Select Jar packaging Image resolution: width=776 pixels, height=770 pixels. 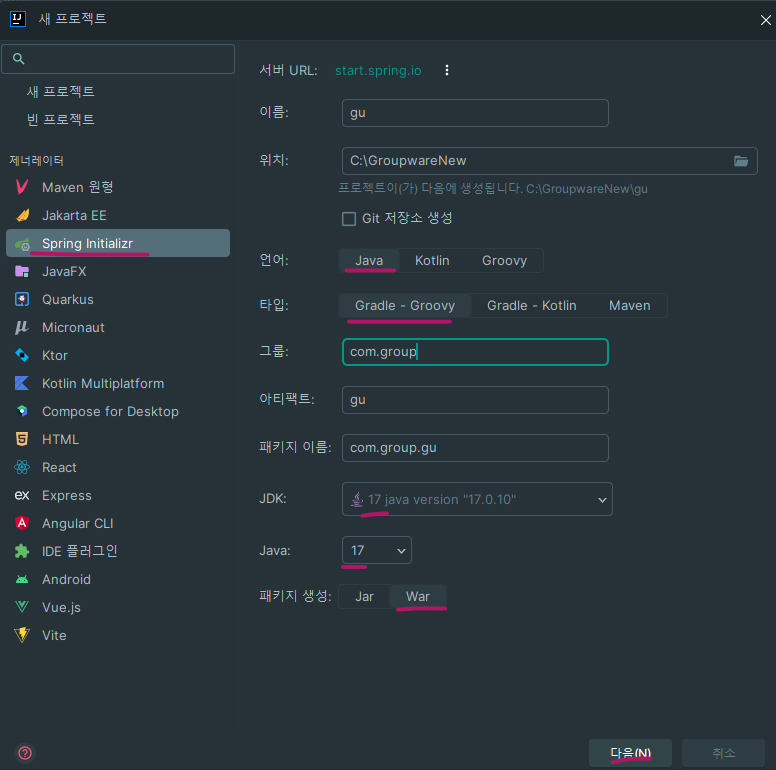(364, 596)
